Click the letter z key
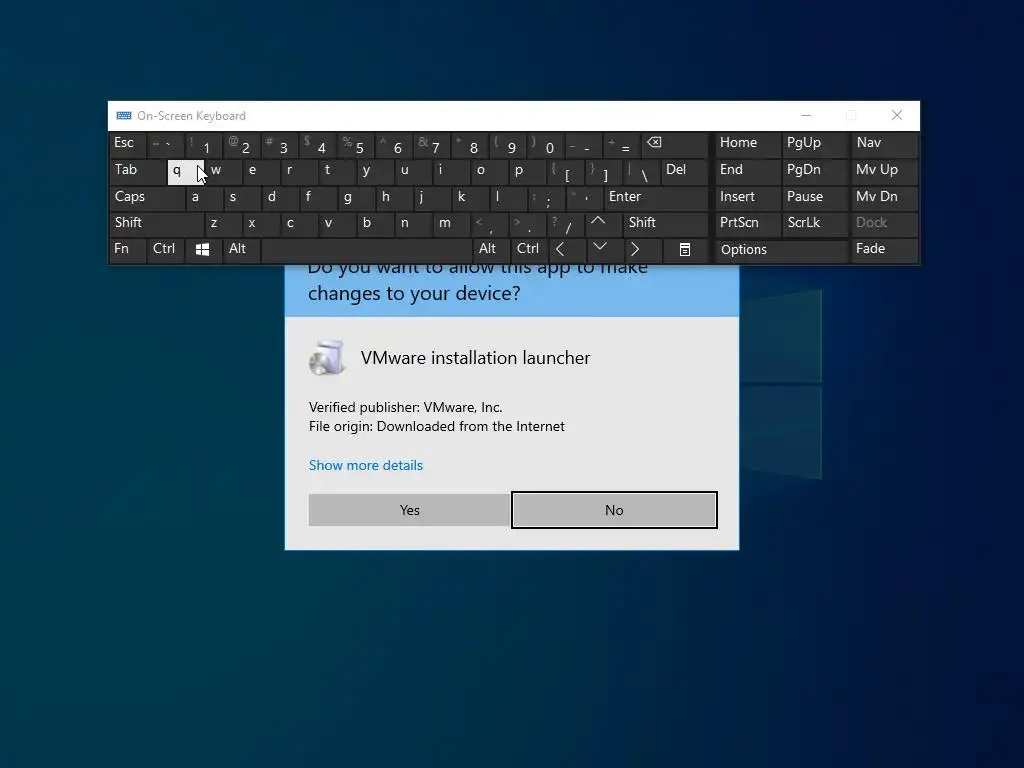 [222, 223]
